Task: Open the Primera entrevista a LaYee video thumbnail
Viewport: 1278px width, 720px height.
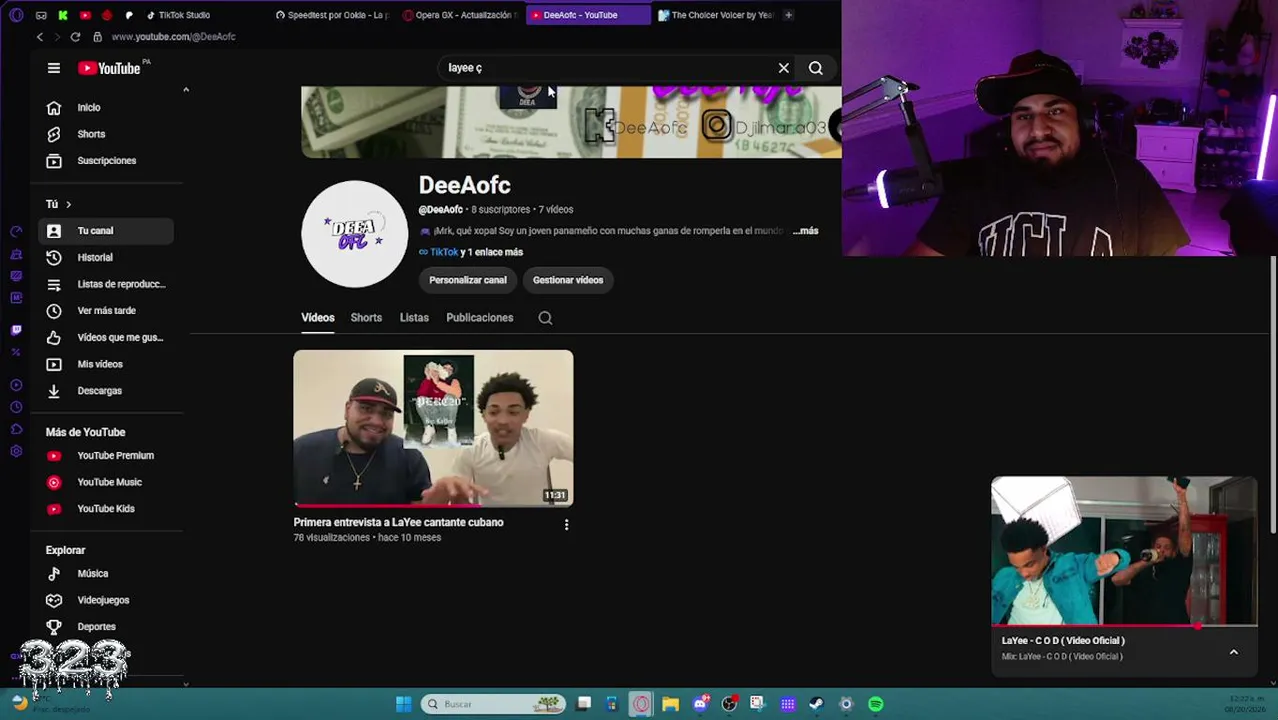Action: click(x=433, y=428)
